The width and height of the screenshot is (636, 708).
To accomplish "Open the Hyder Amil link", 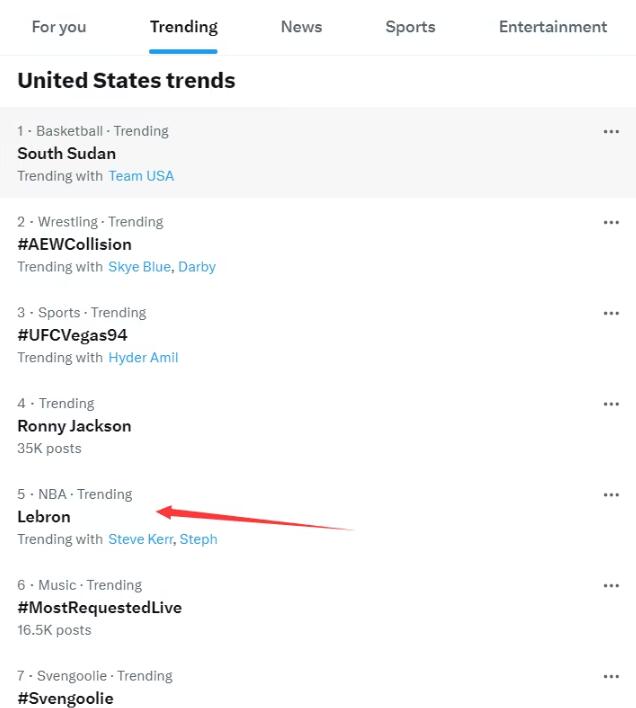I will [143, 358].
